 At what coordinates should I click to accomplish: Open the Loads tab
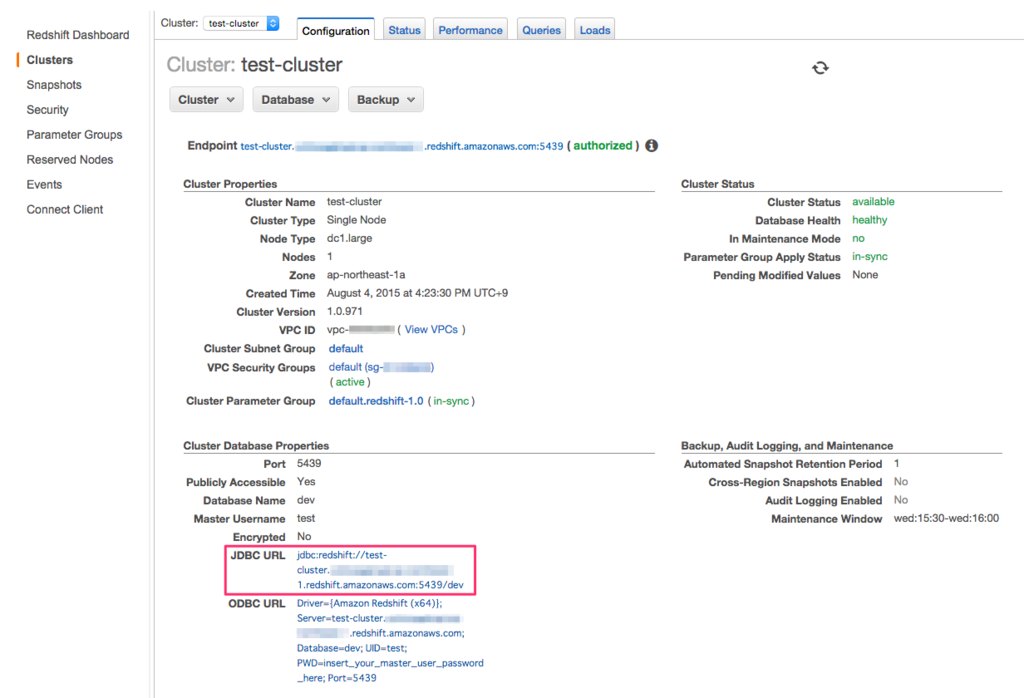pos(595,30)
